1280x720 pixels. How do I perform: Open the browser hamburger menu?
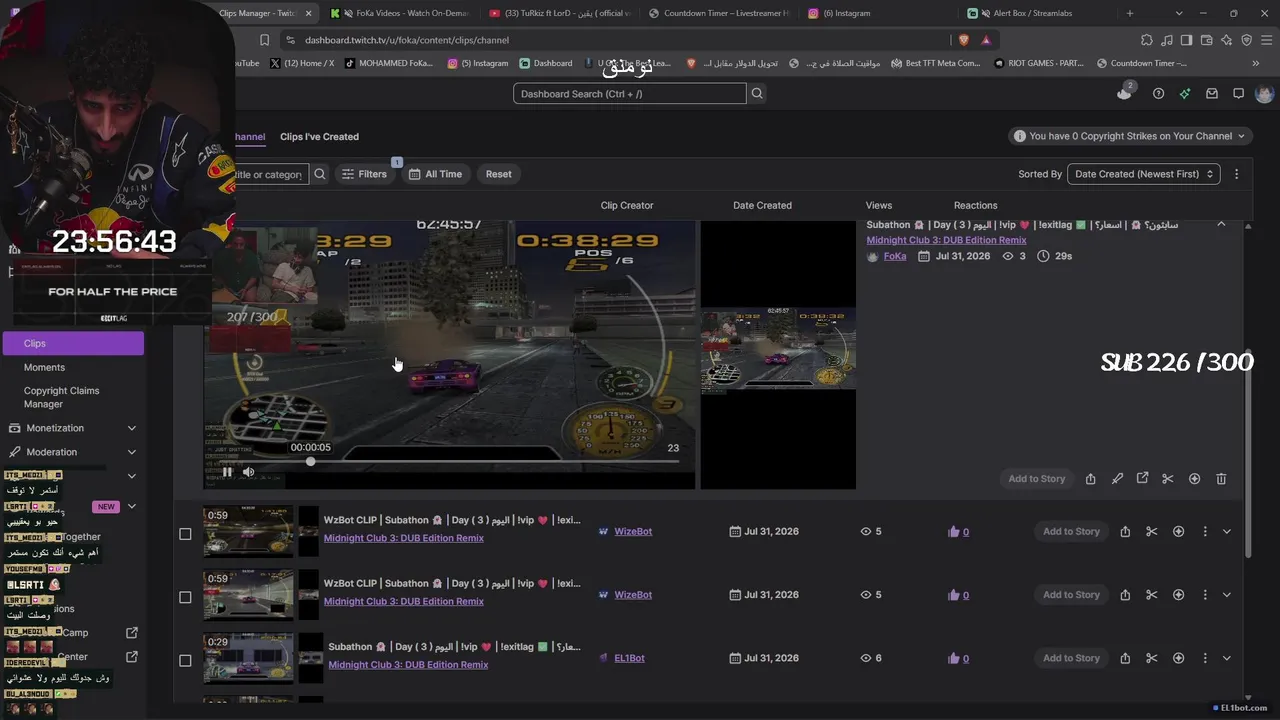click(1266, 40)
